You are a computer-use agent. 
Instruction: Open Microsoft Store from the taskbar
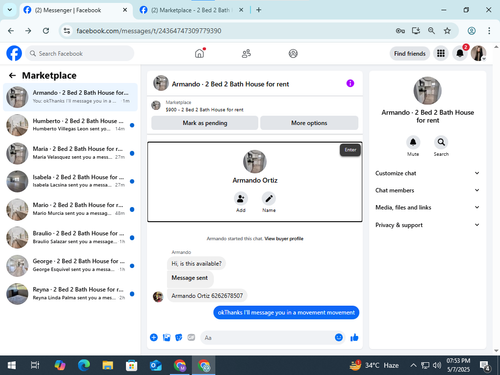point(132,365)
